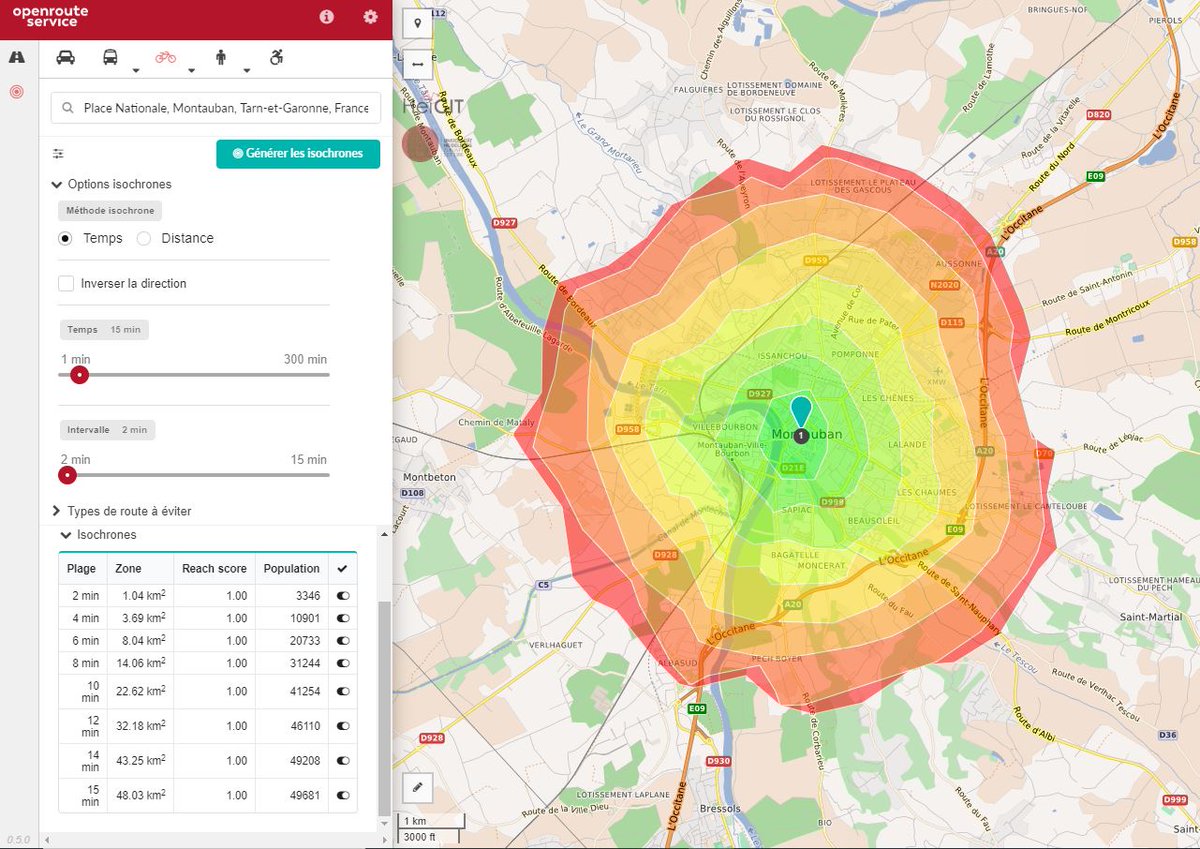Switch to directions road icon in sidebar

tap(16, 57)
